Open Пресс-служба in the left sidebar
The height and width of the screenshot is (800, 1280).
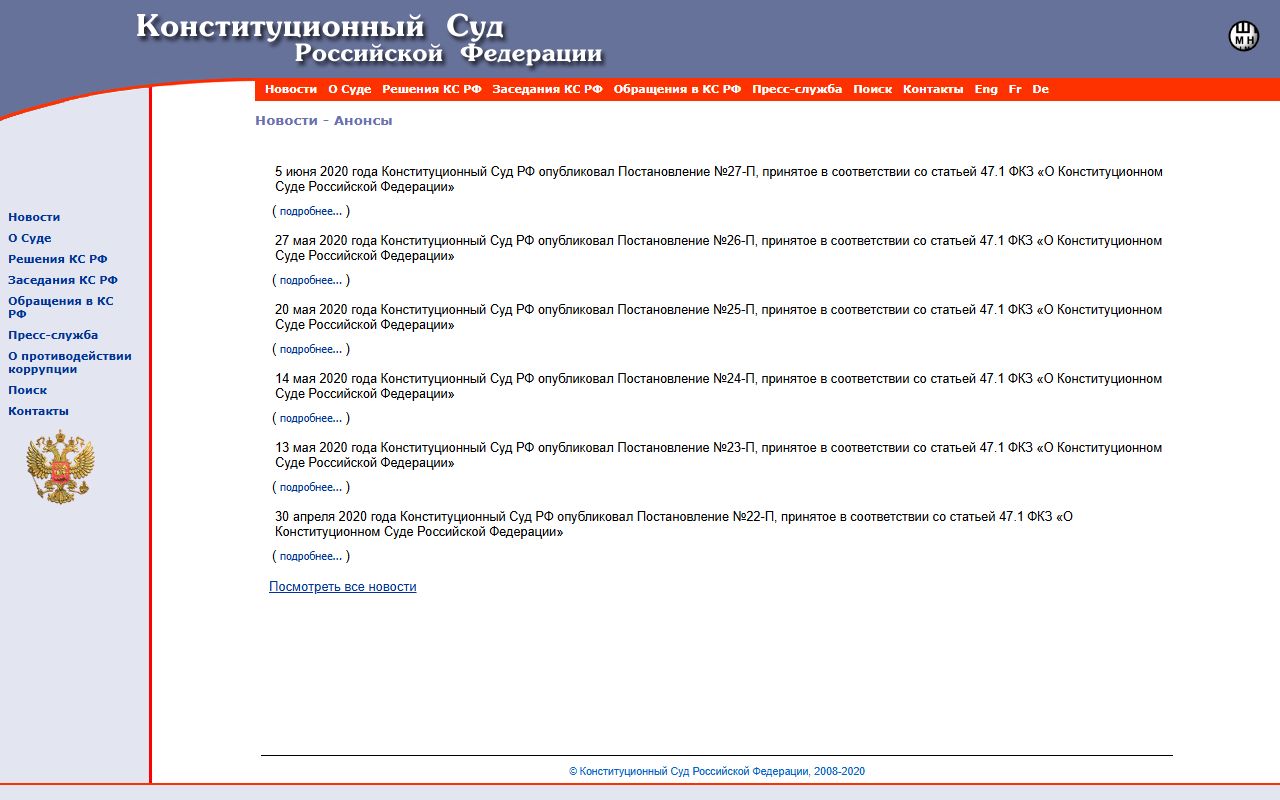[x=53, y=335]
